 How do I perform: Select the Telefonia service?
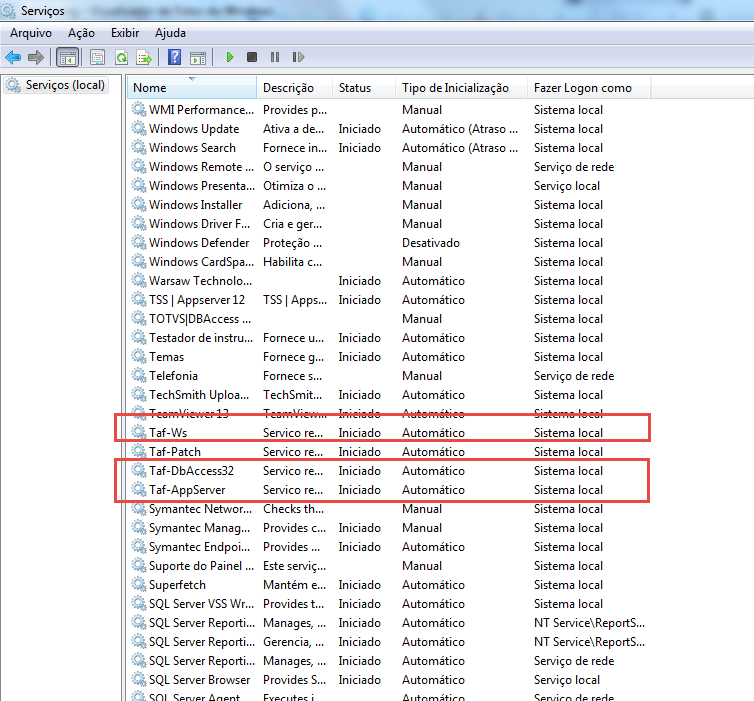[389, 376]
